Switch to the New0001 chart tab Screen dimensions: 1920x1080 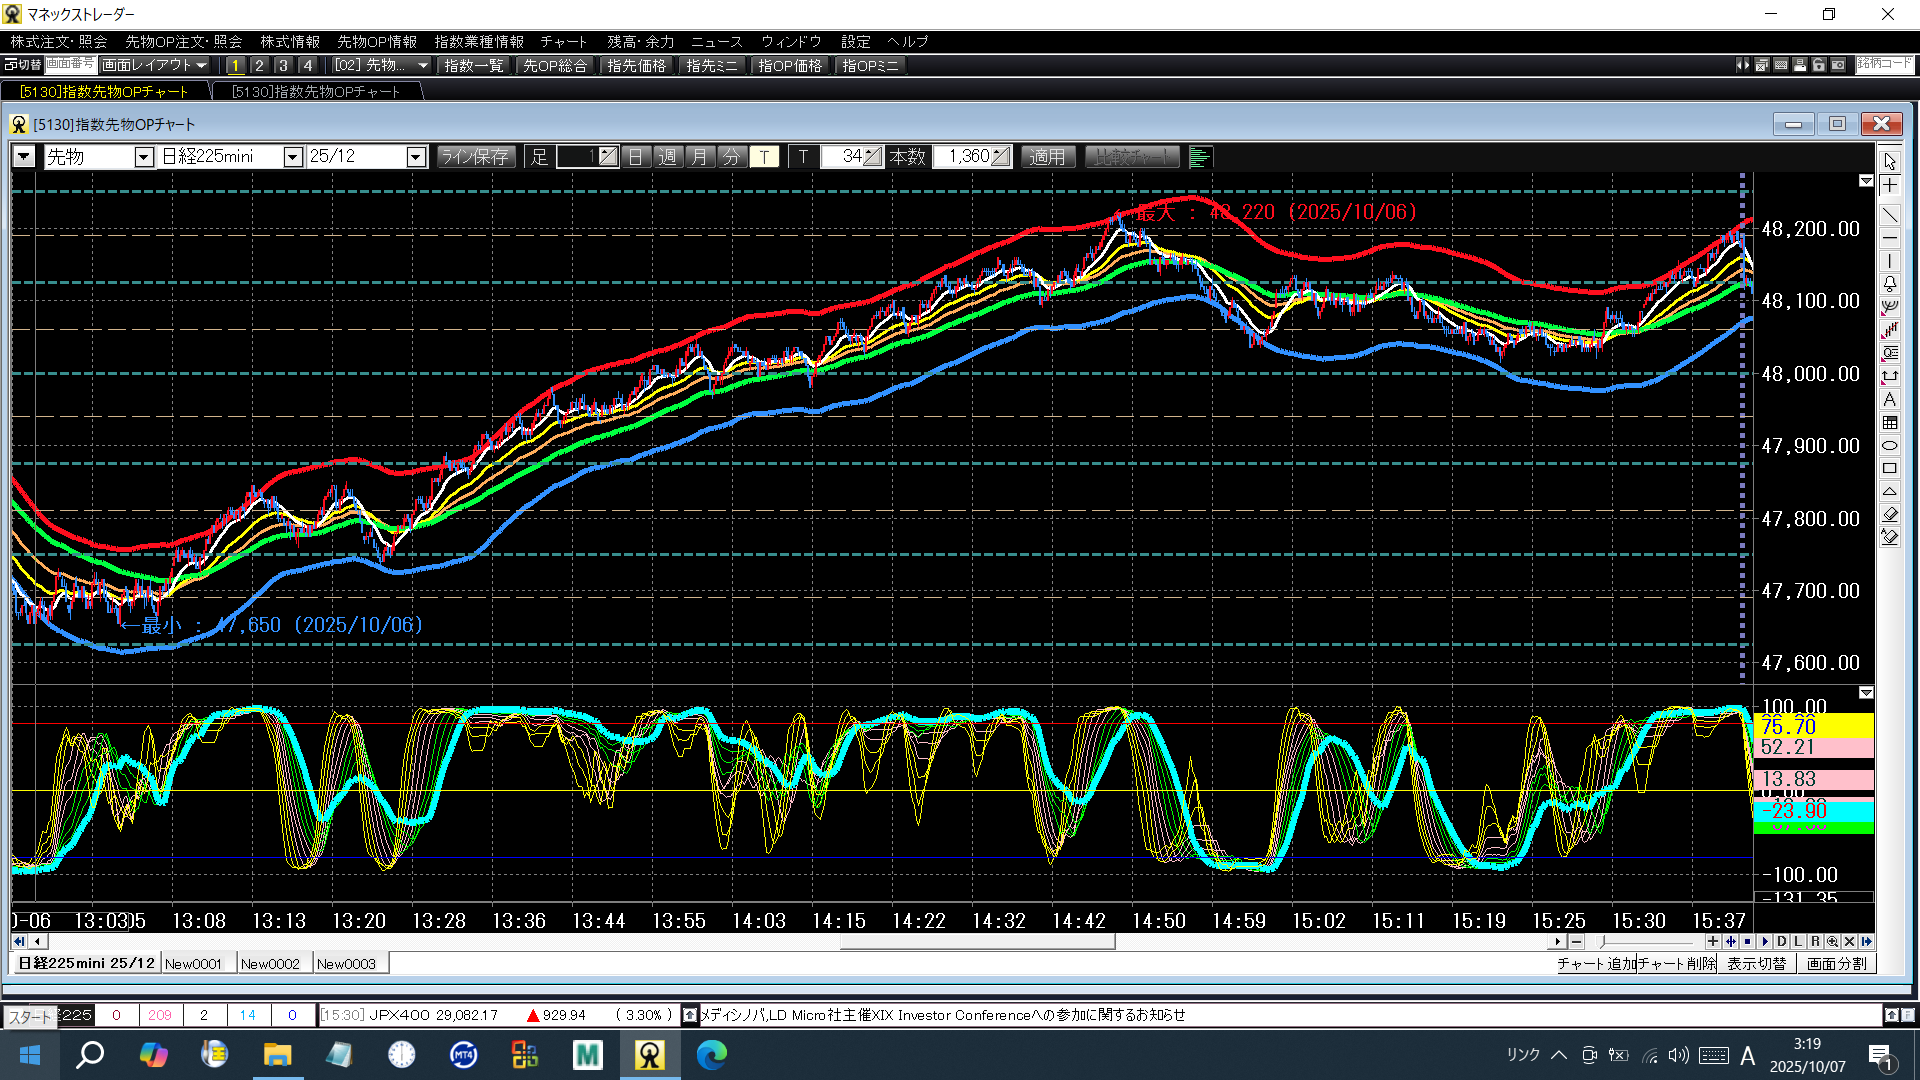click(x=193, y=964)
